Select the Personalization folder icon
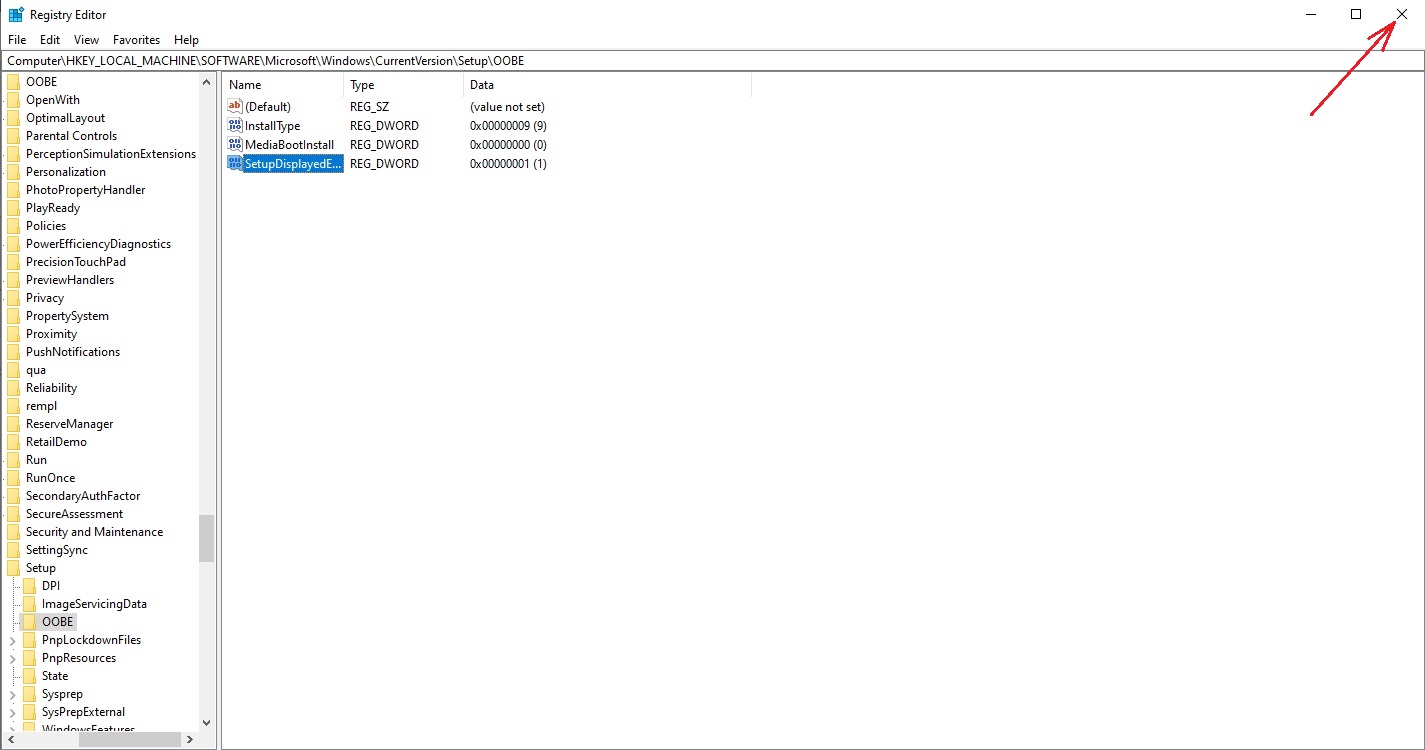Screen dimensions: 1425x750 click(x=13, y=172)
